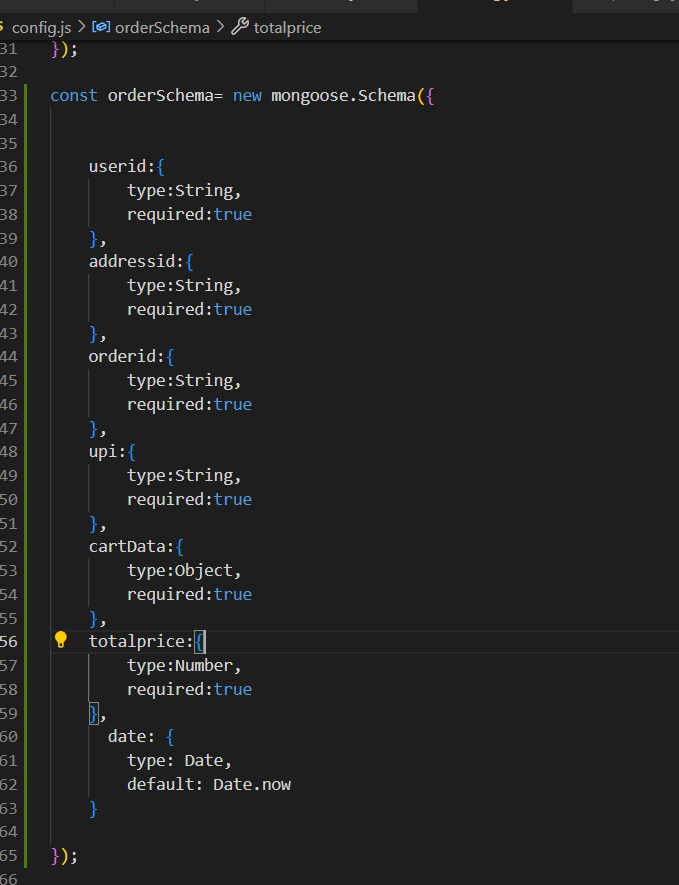Click the 'totalprice' property on line 56
Image resolution: width=679 pixels, height=885 pixels.
tap(137, 641)
